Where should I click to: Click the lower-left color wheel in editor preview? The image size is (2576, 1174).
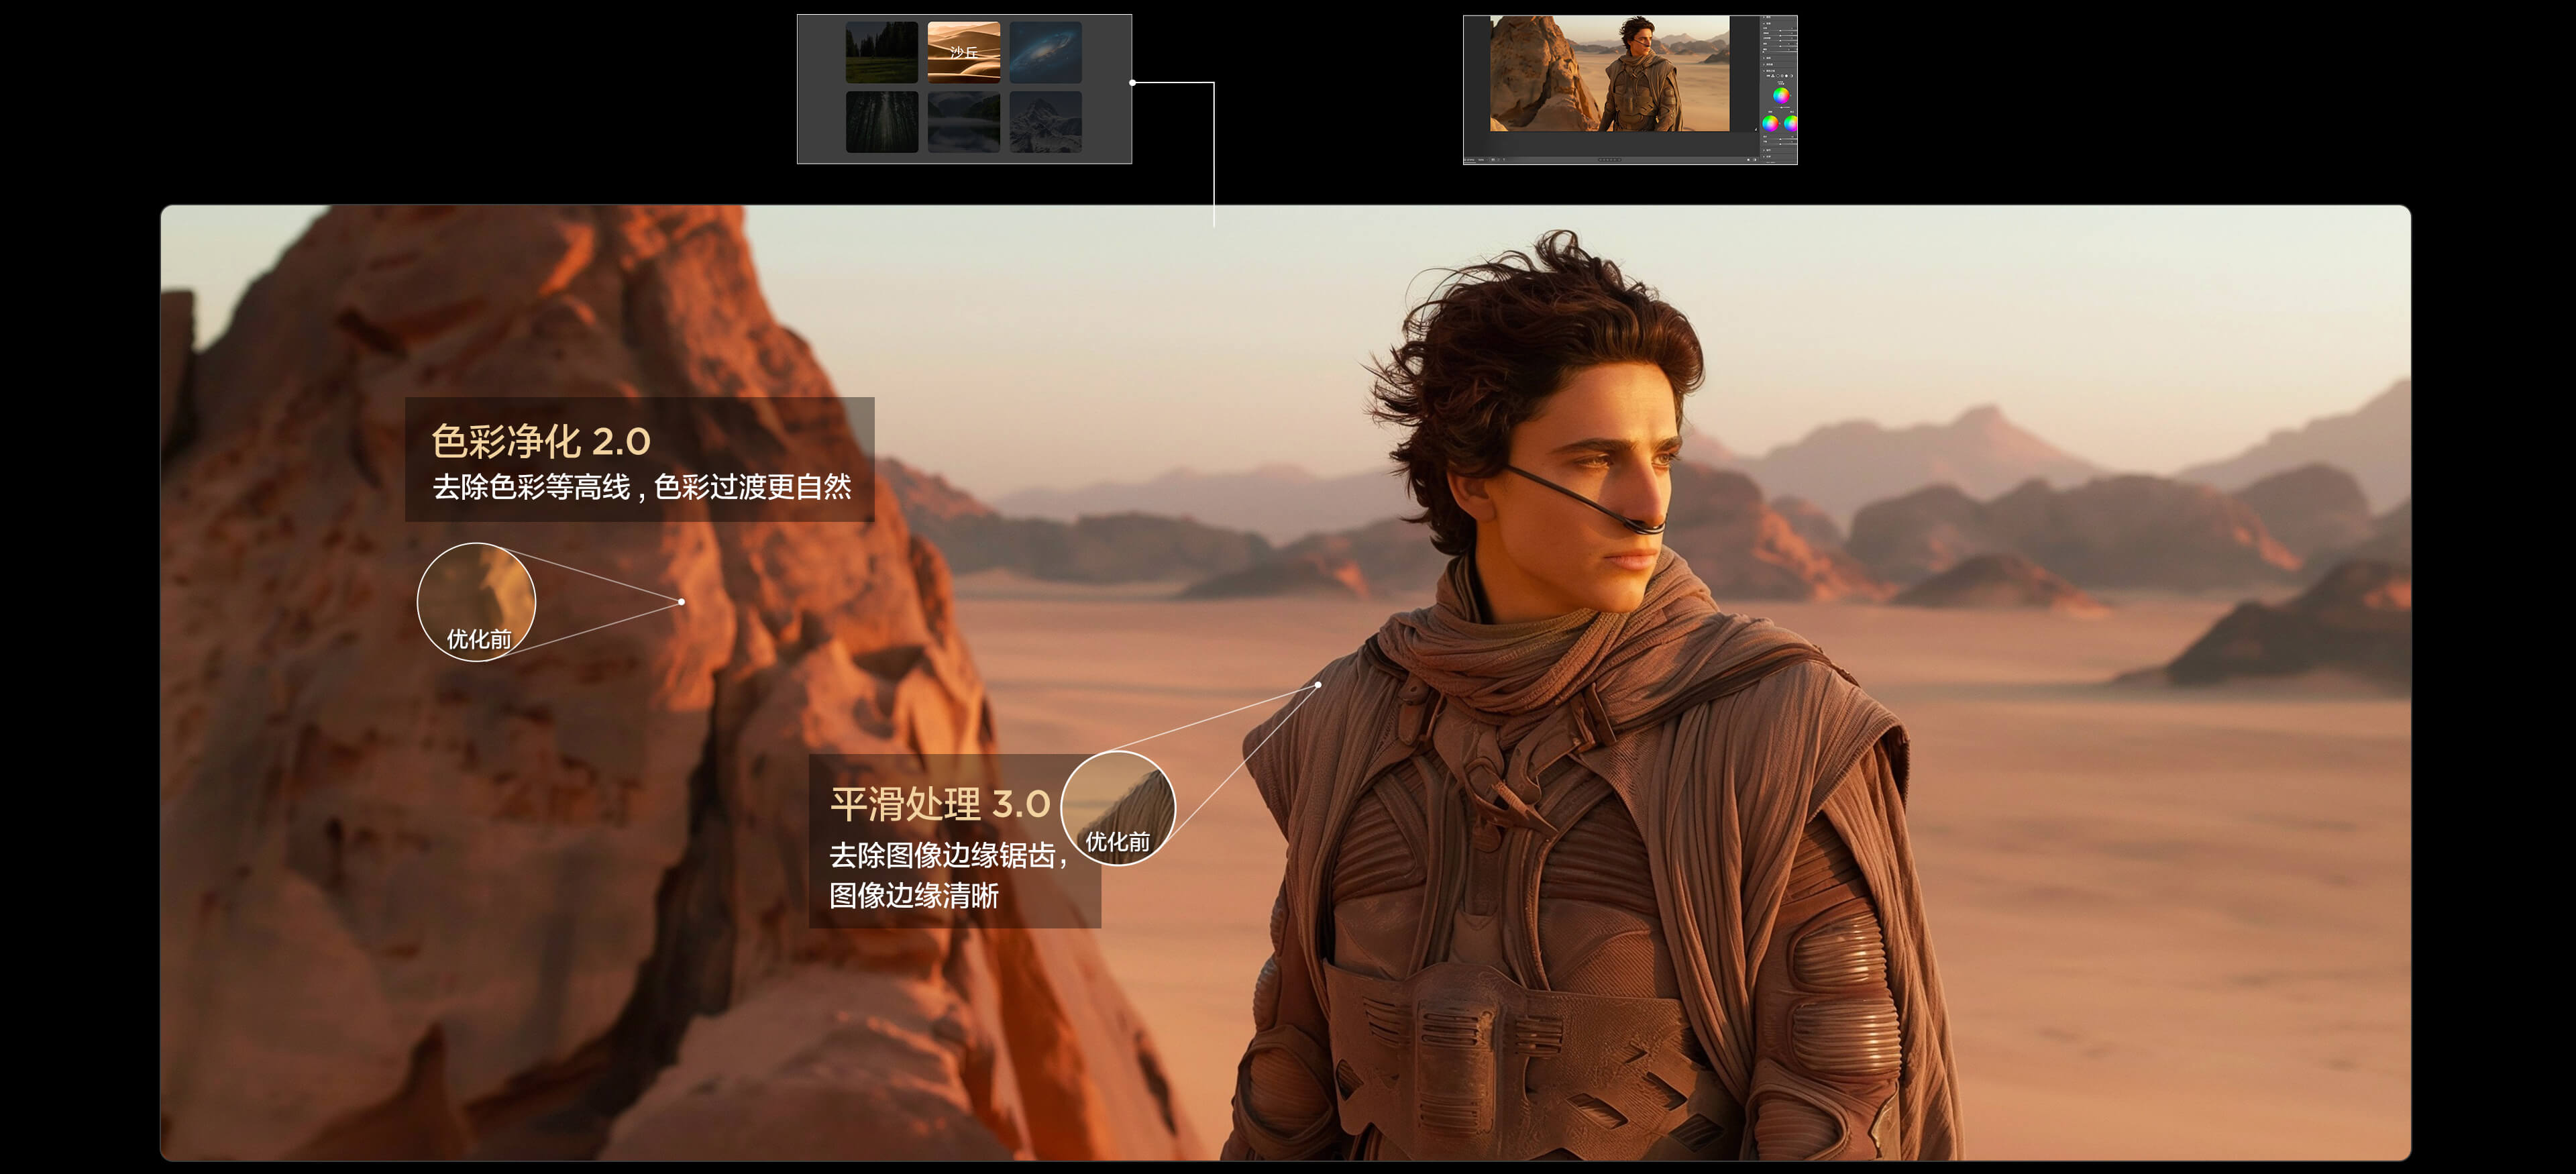1770,123
